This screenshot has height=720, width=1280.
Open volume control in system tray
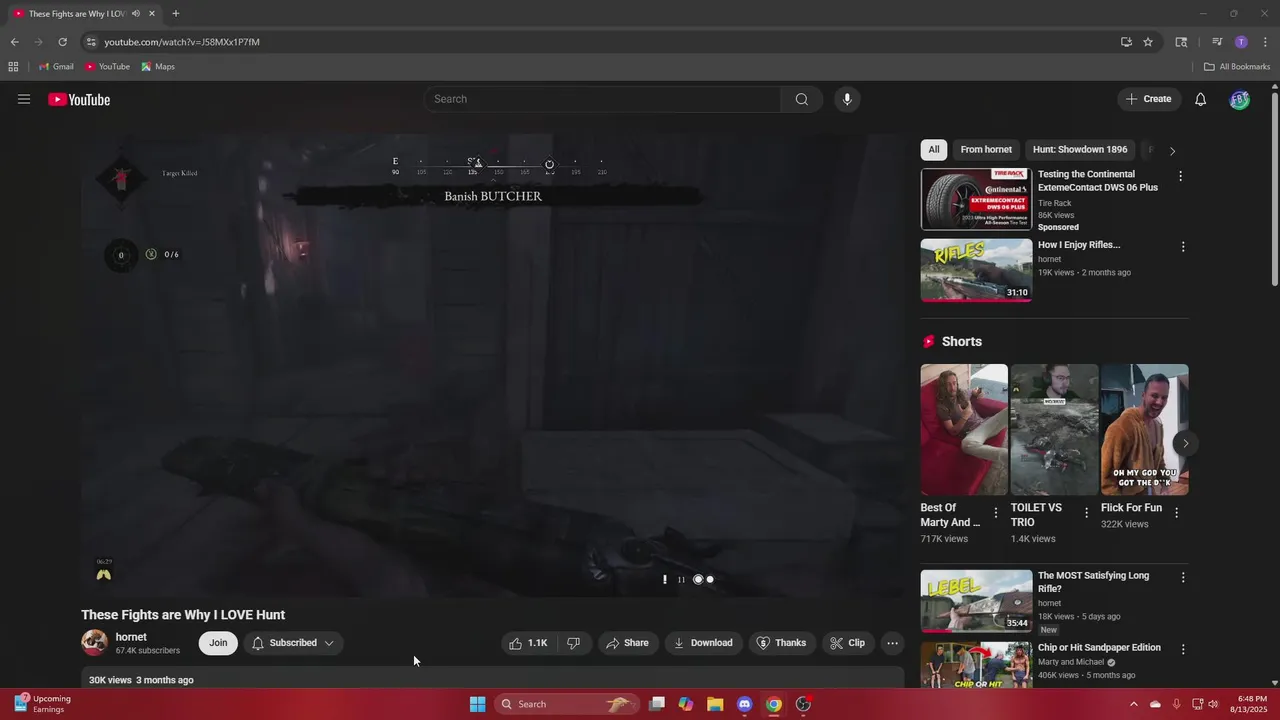point(1214,704)
